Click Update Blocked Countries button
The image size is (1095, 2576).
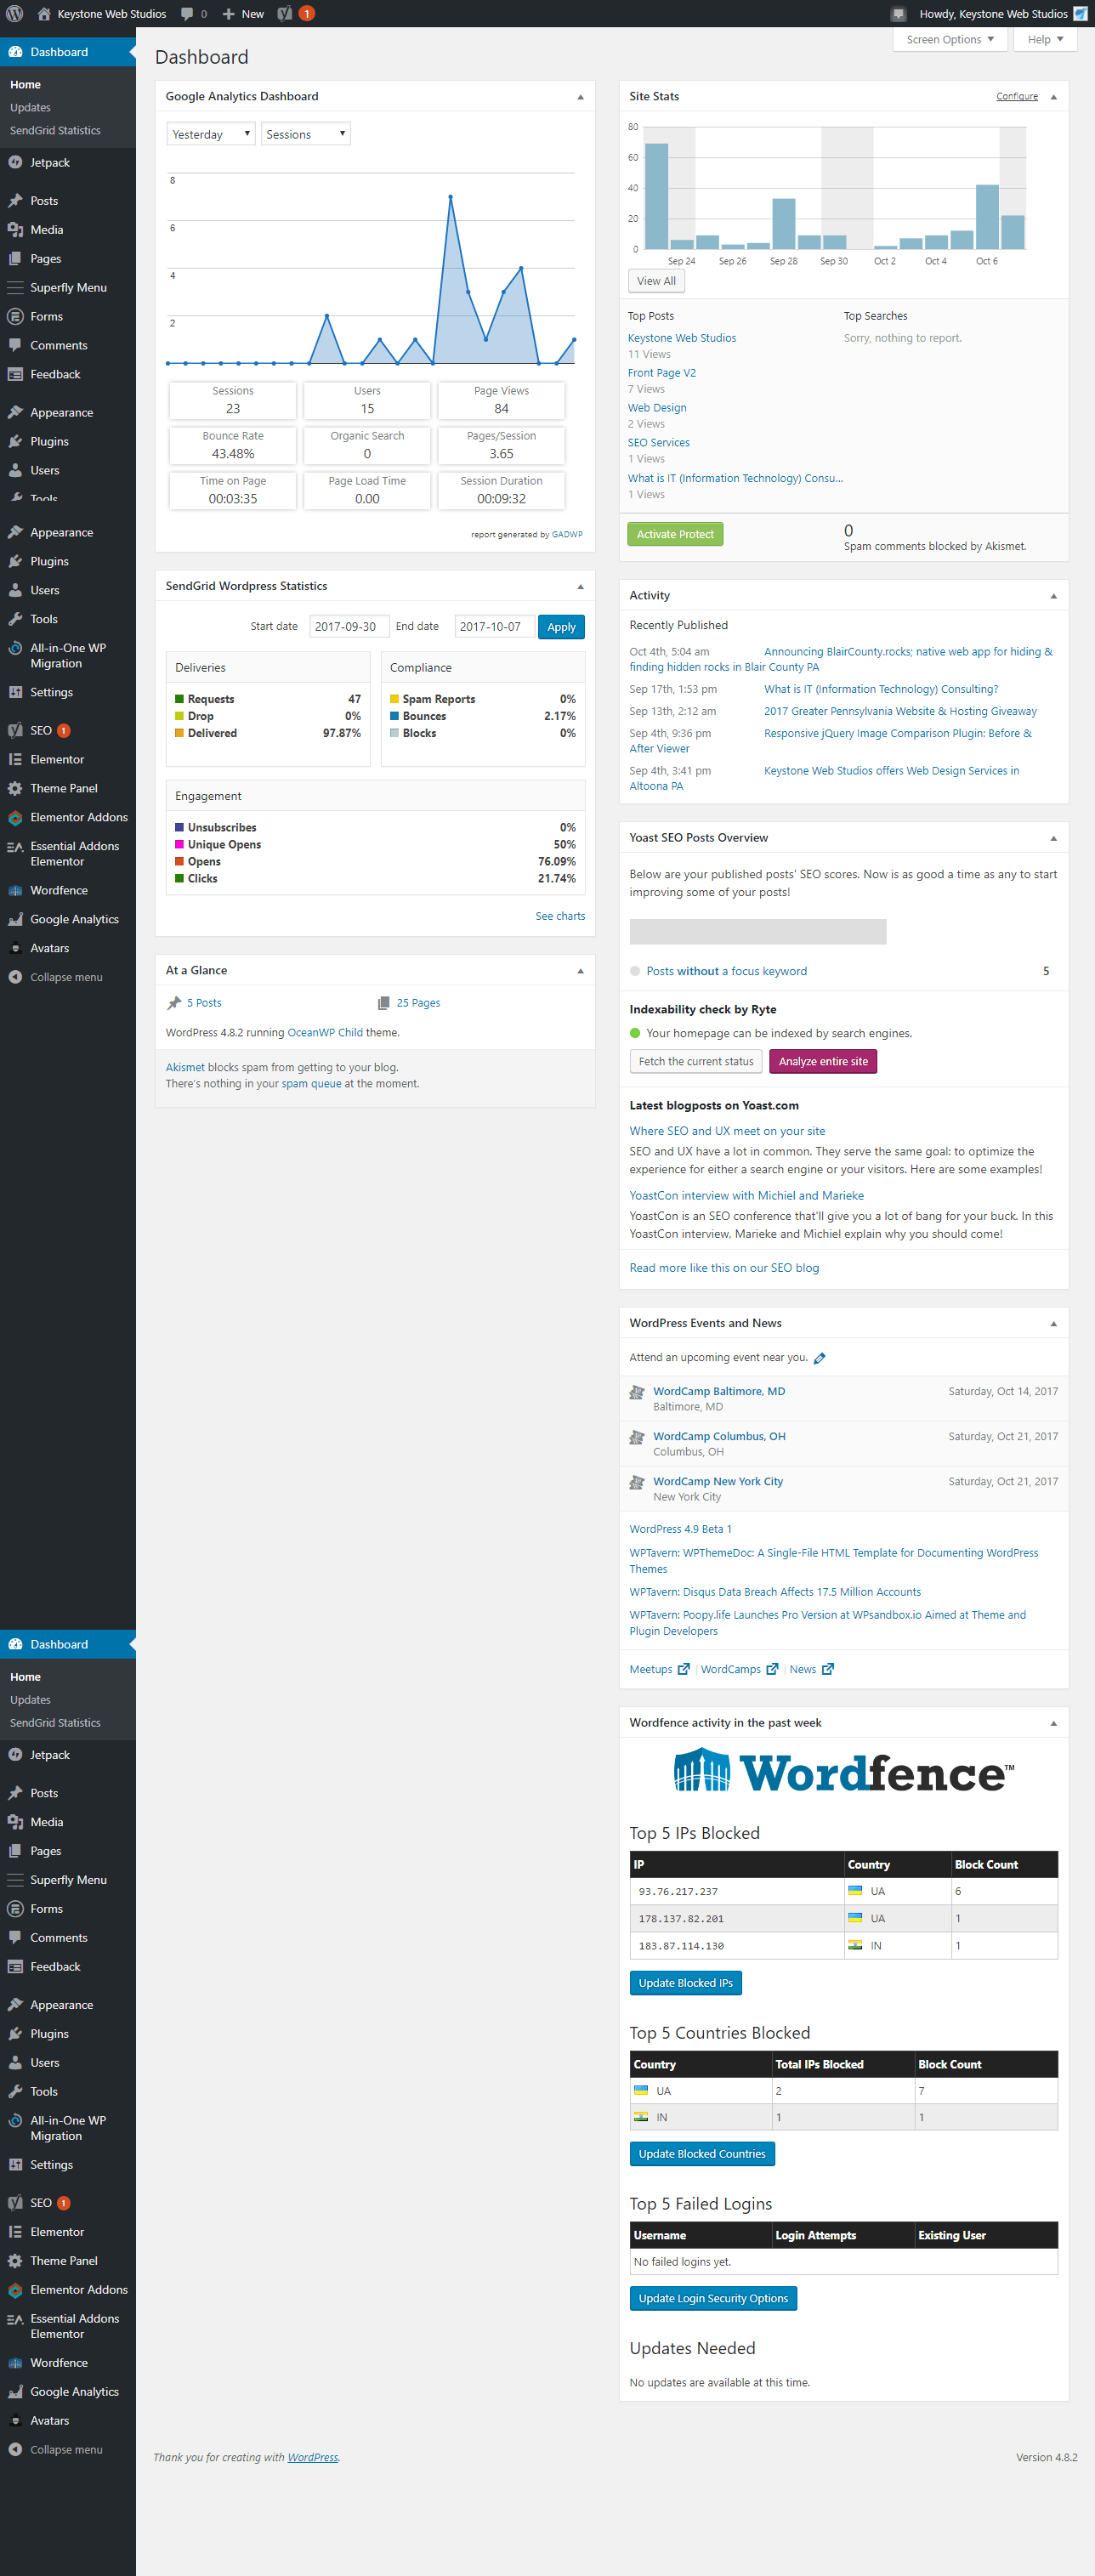tap(702, 2154)
